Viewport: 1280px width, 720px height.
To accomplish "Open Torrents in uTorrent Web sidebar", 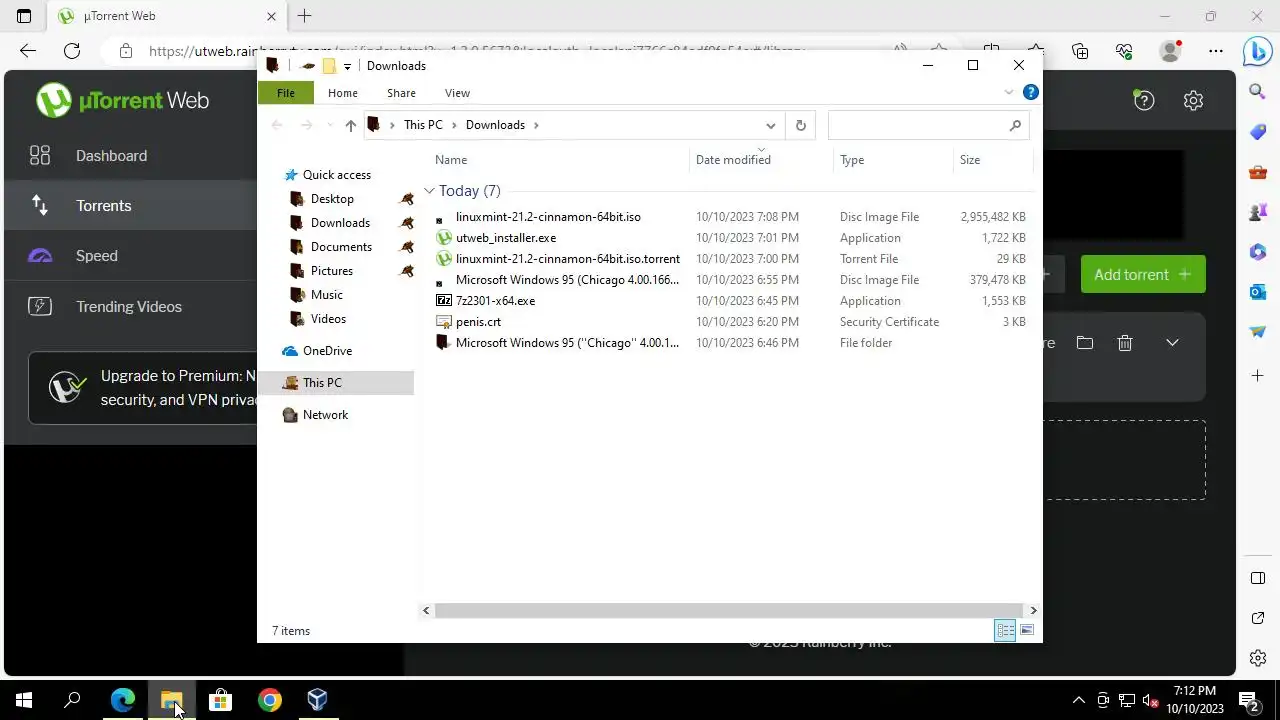I will coord(103,206).
